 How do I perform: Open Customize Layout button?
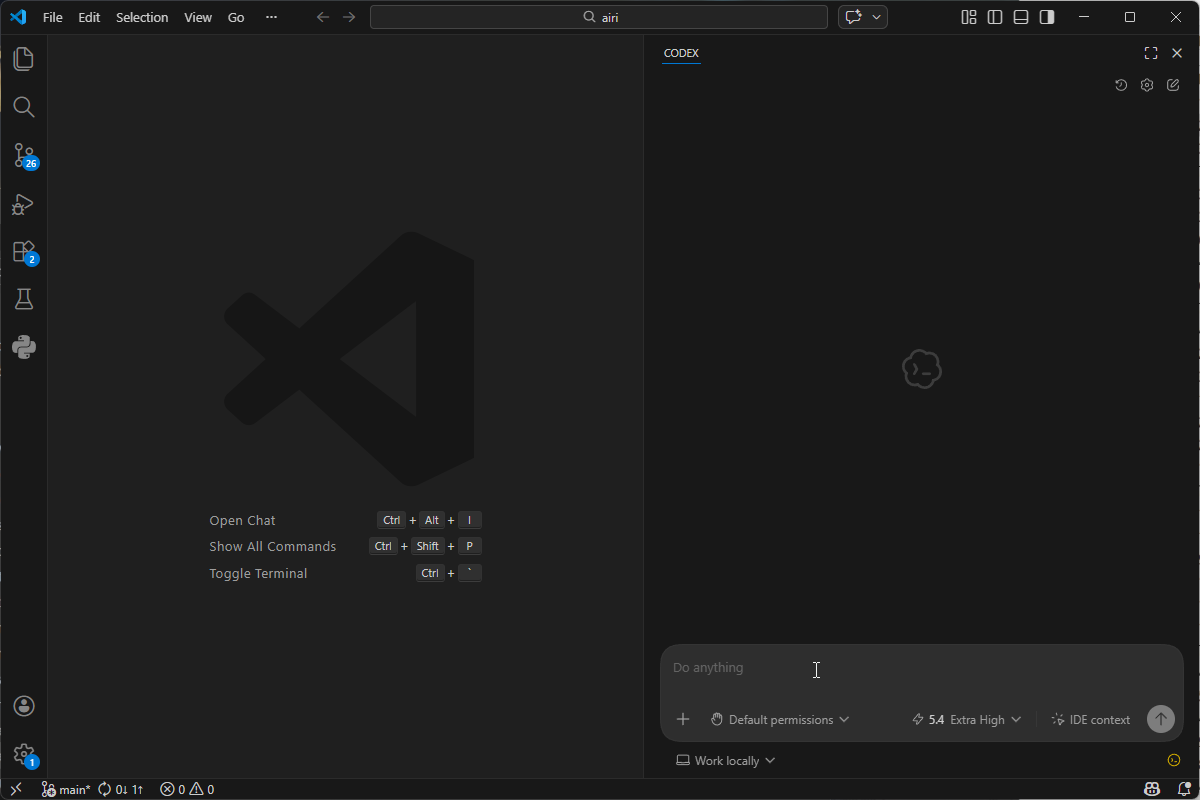click(968, 17)
